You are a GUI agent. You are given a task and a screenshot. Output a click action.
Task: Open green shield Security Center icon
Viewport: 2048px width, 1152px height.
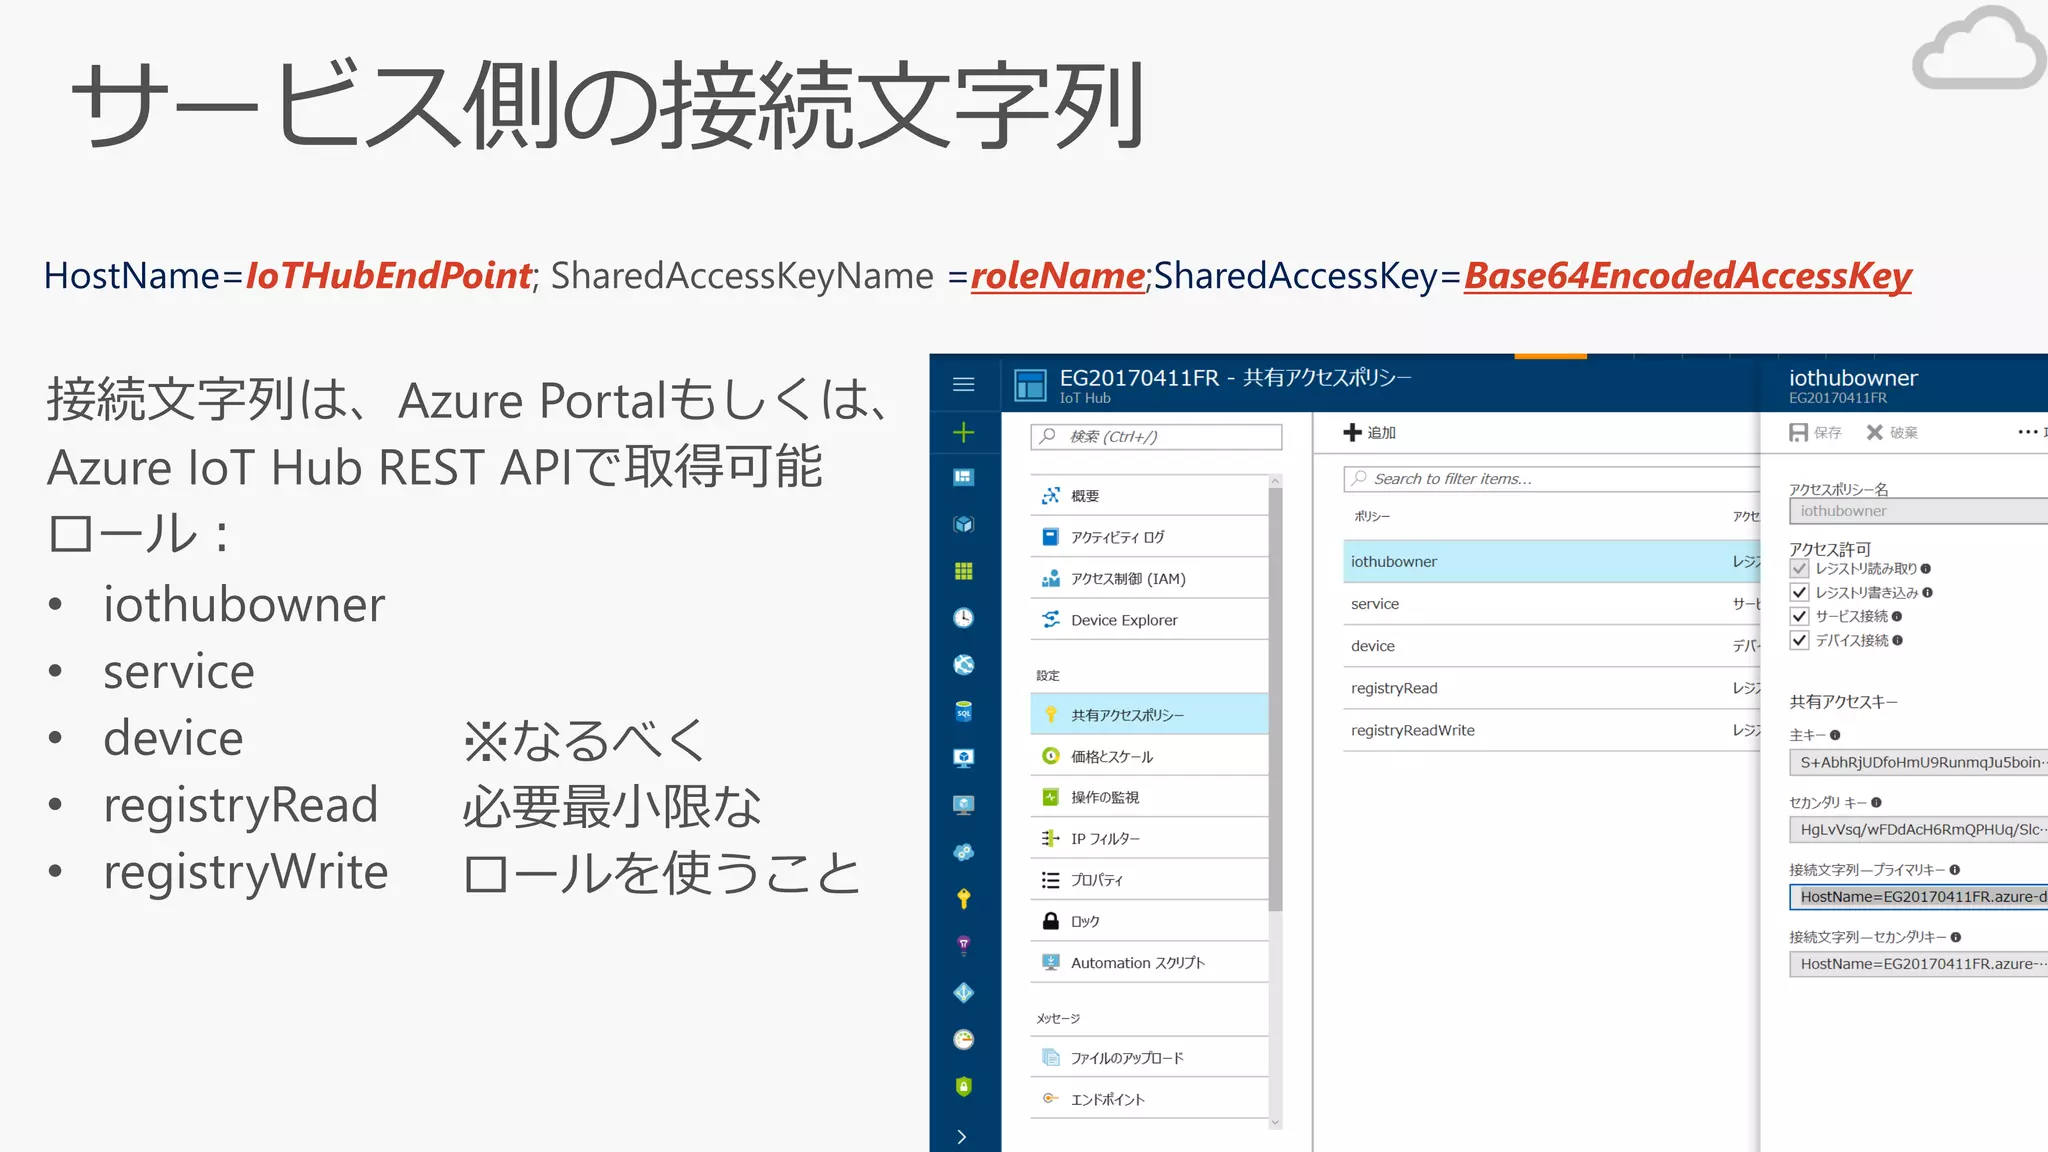coord(963,1086)
